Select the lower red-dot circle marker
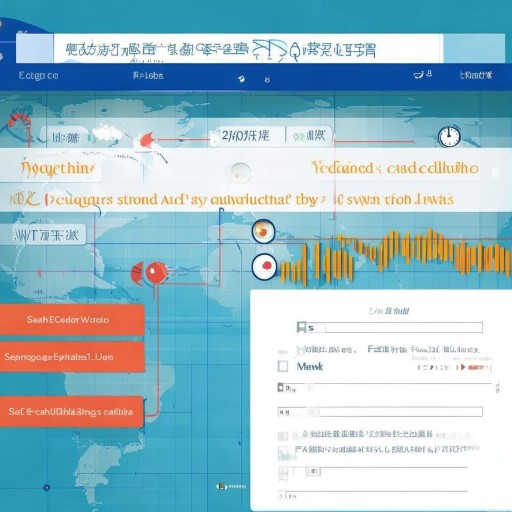This screenshot has width=512, height=512. pyautogui.click(x=264, y=266)
